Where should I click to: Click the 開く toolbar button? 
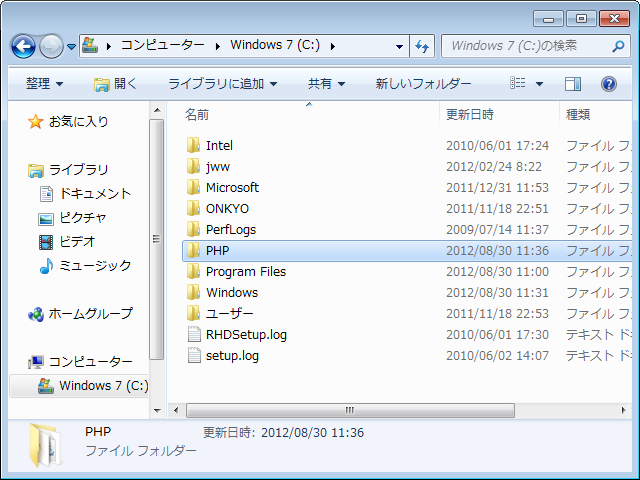[x=116, y=84]
